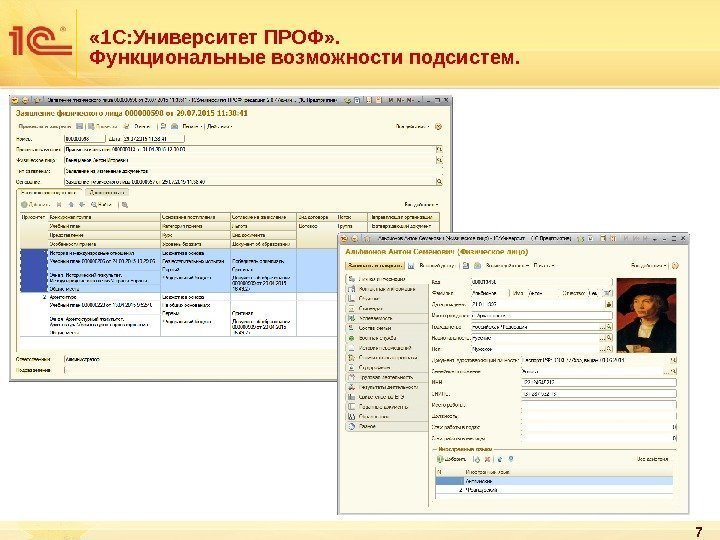Screen dimensions: 720x540
Task: Click the person's portrait photo
Action: click(x=646, y=315)
